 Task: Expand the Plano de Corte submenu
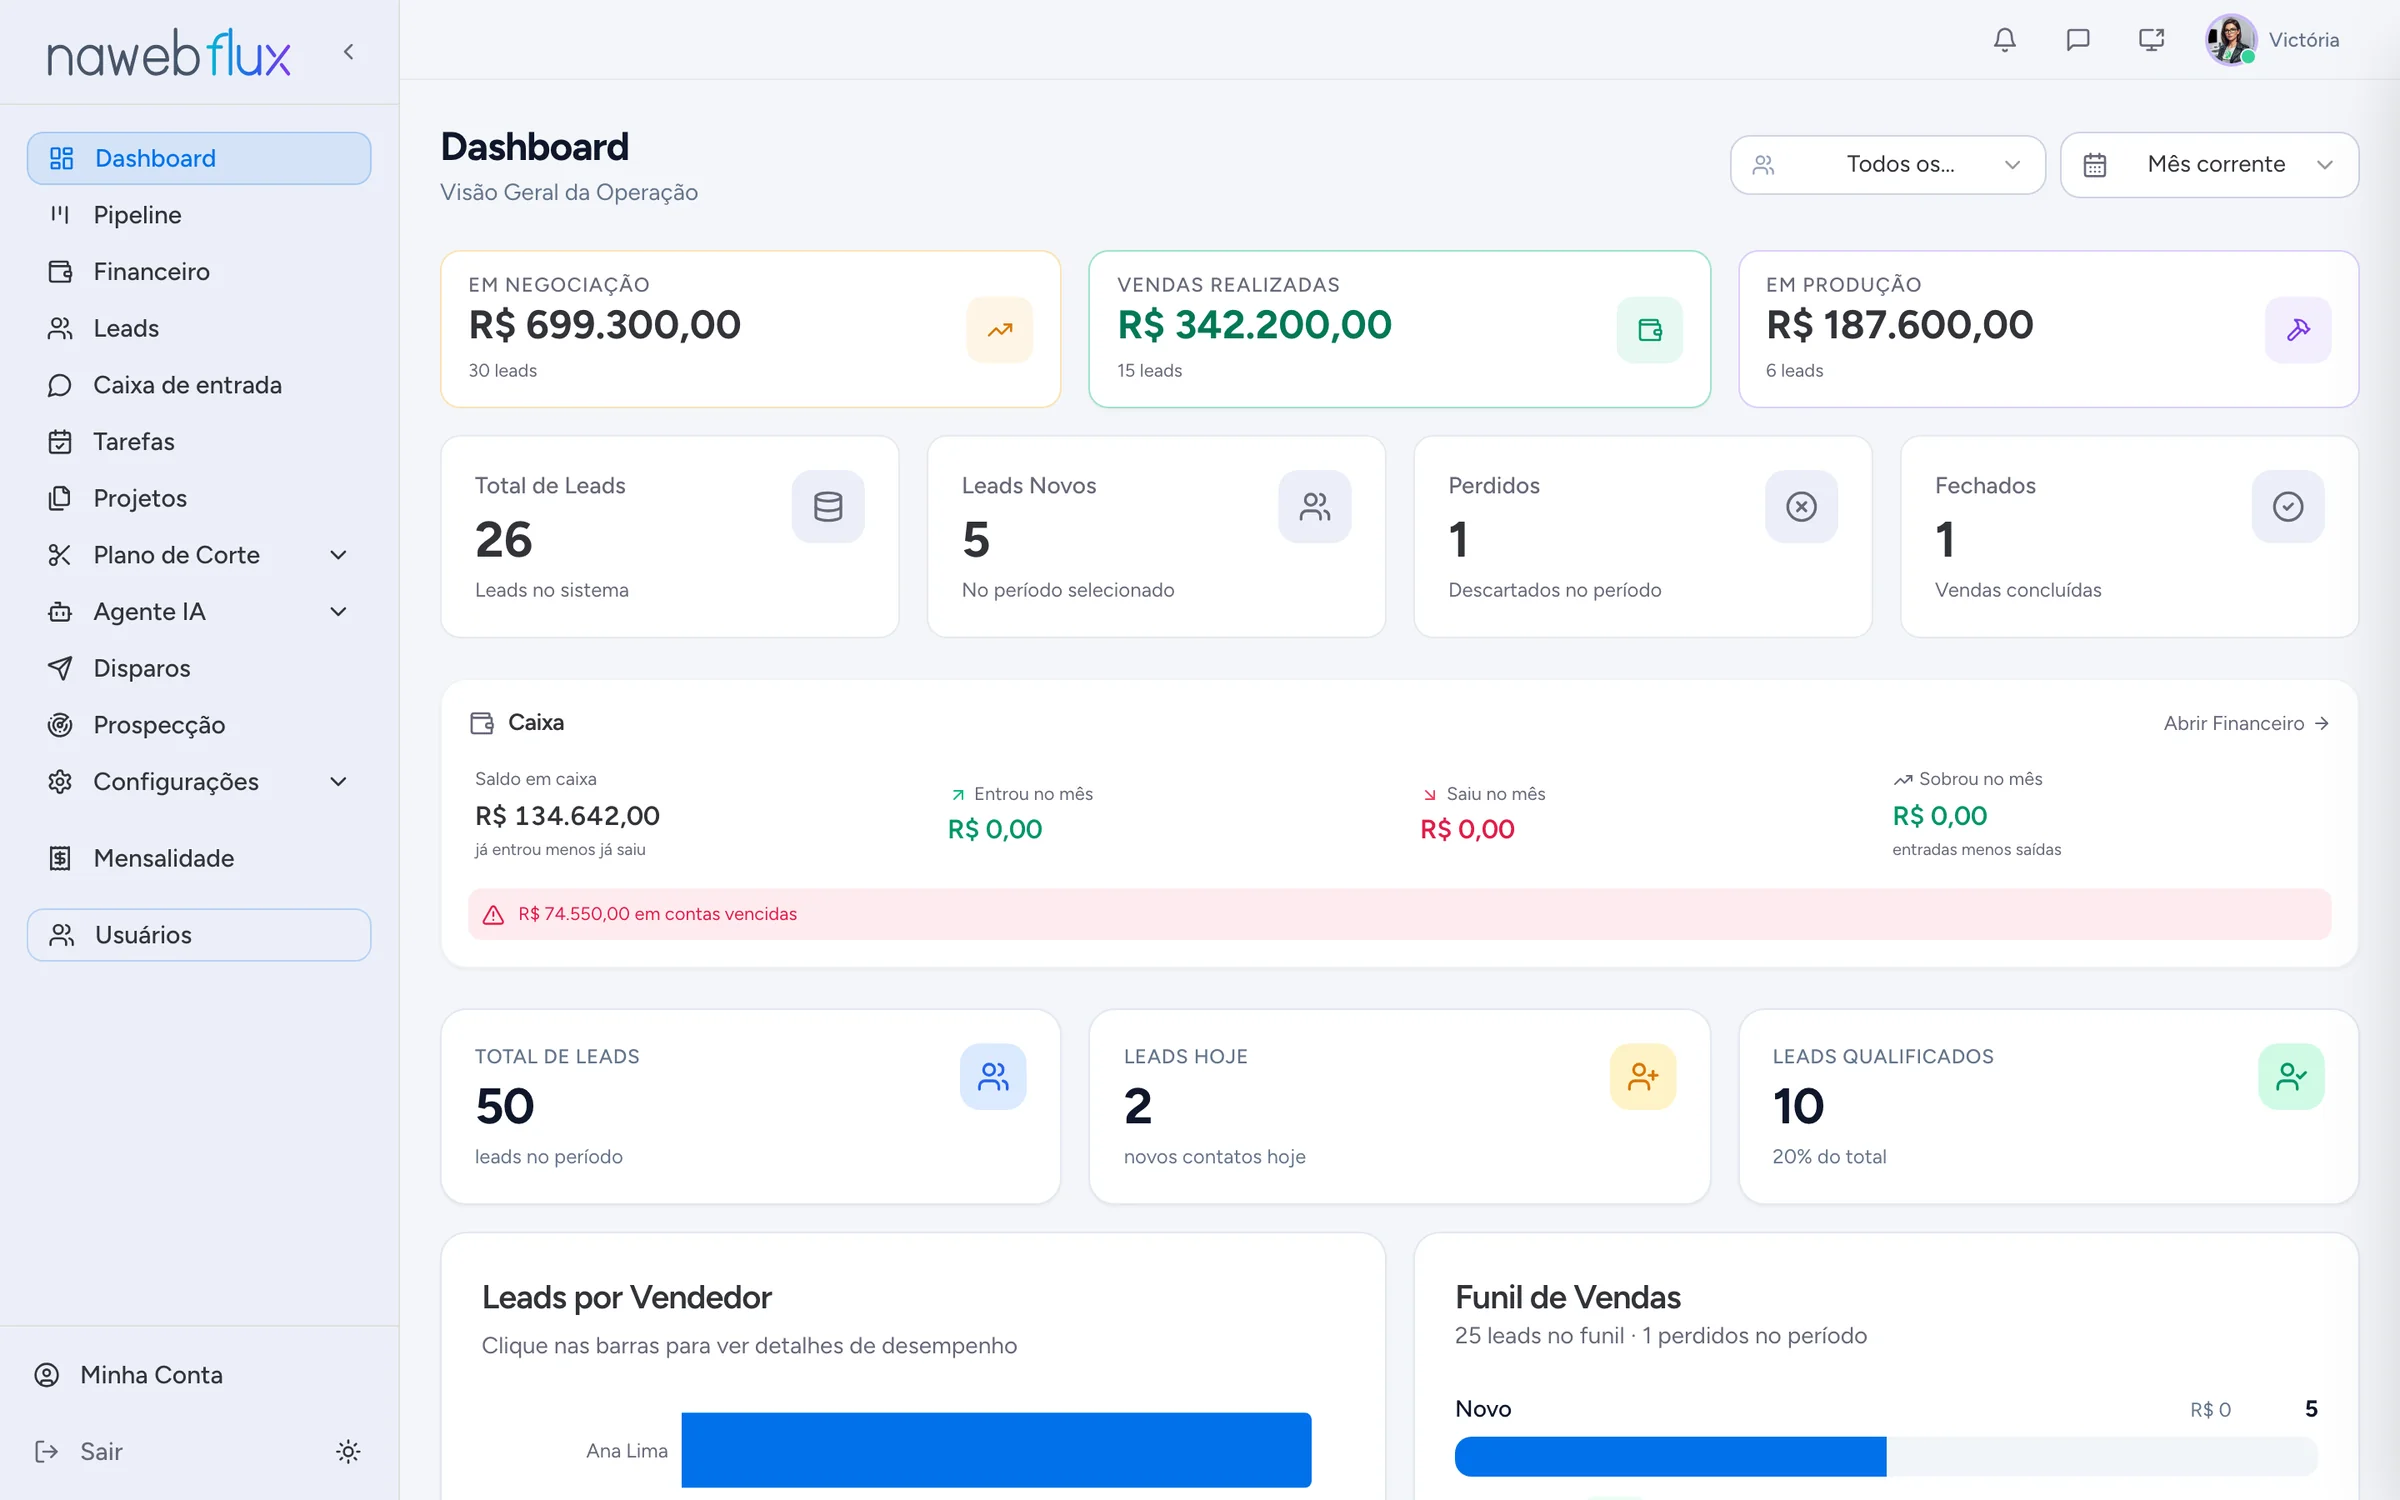338,554
